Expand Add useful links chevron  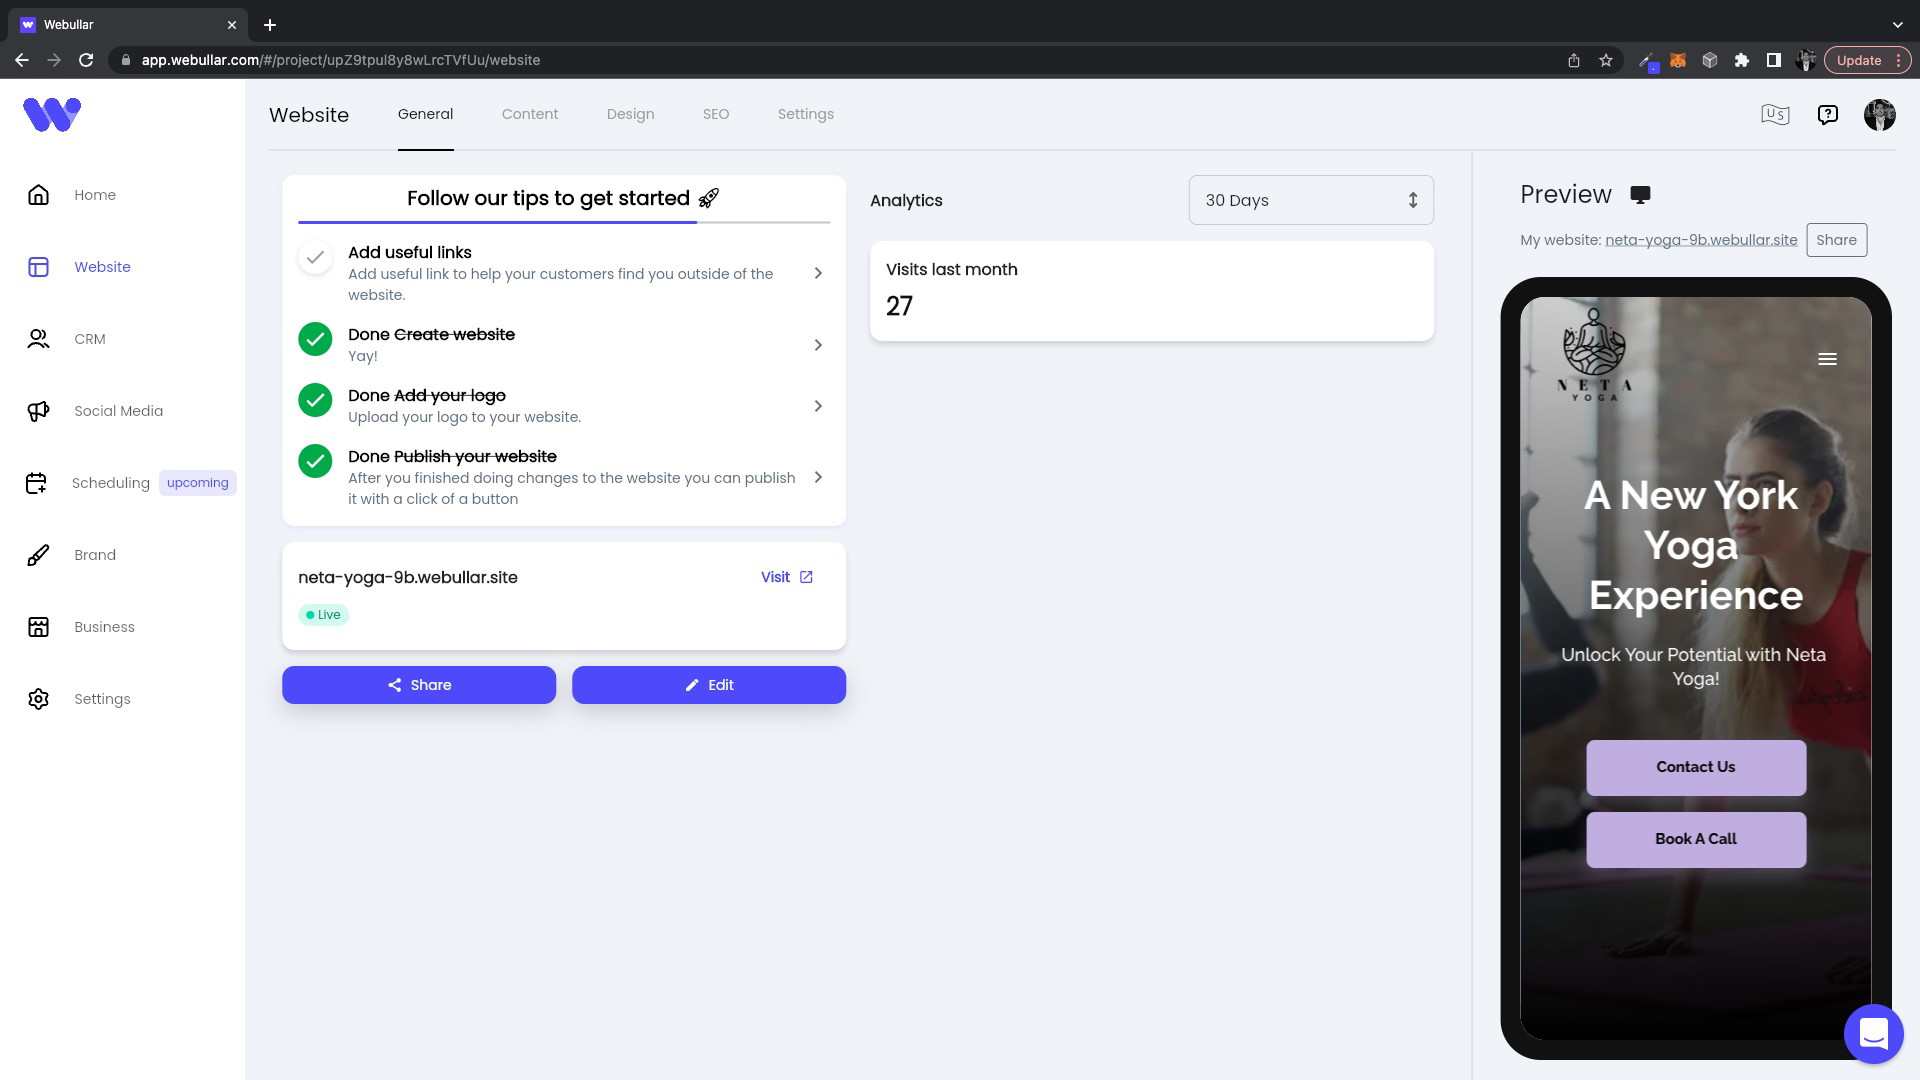(x=818, y=273)
